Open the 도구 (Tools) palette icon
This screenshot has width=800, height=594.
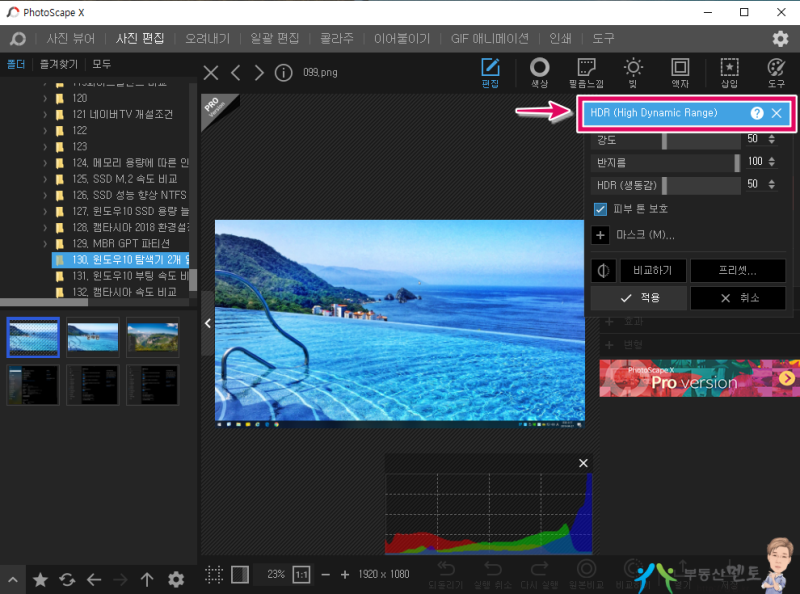tap(776, 72)
